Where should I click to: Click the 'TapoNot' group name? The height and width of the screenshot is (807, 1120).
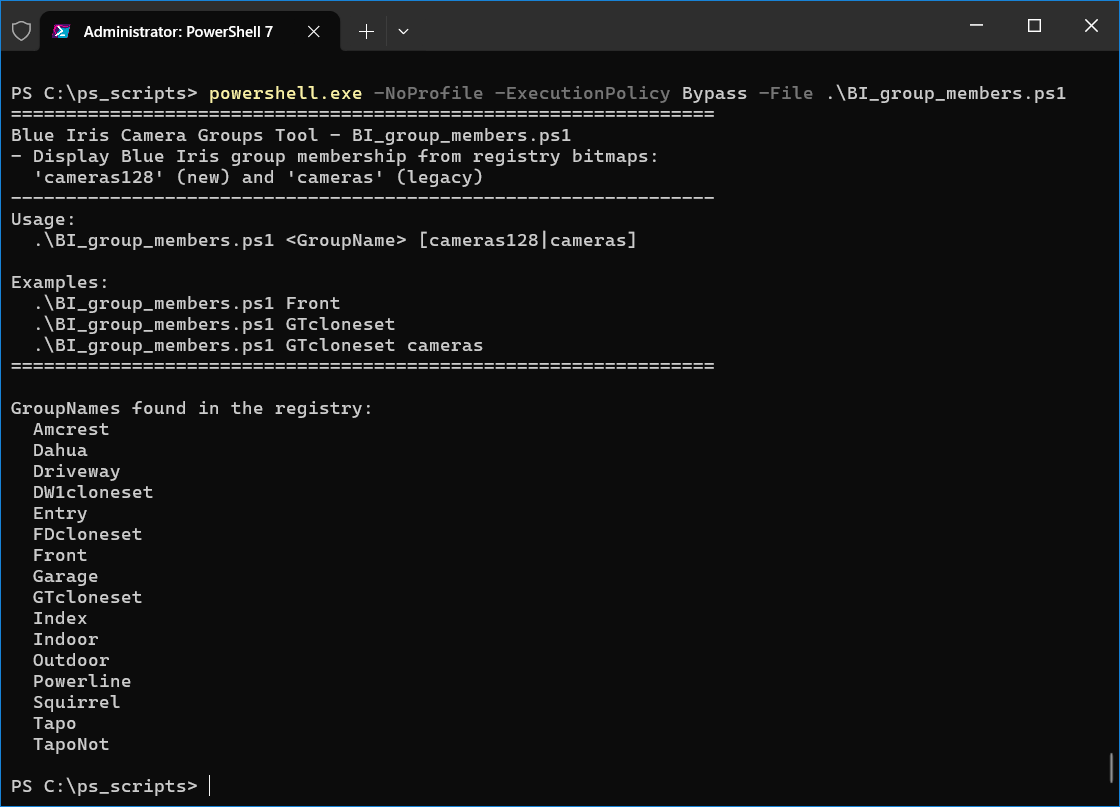[71, 744]
